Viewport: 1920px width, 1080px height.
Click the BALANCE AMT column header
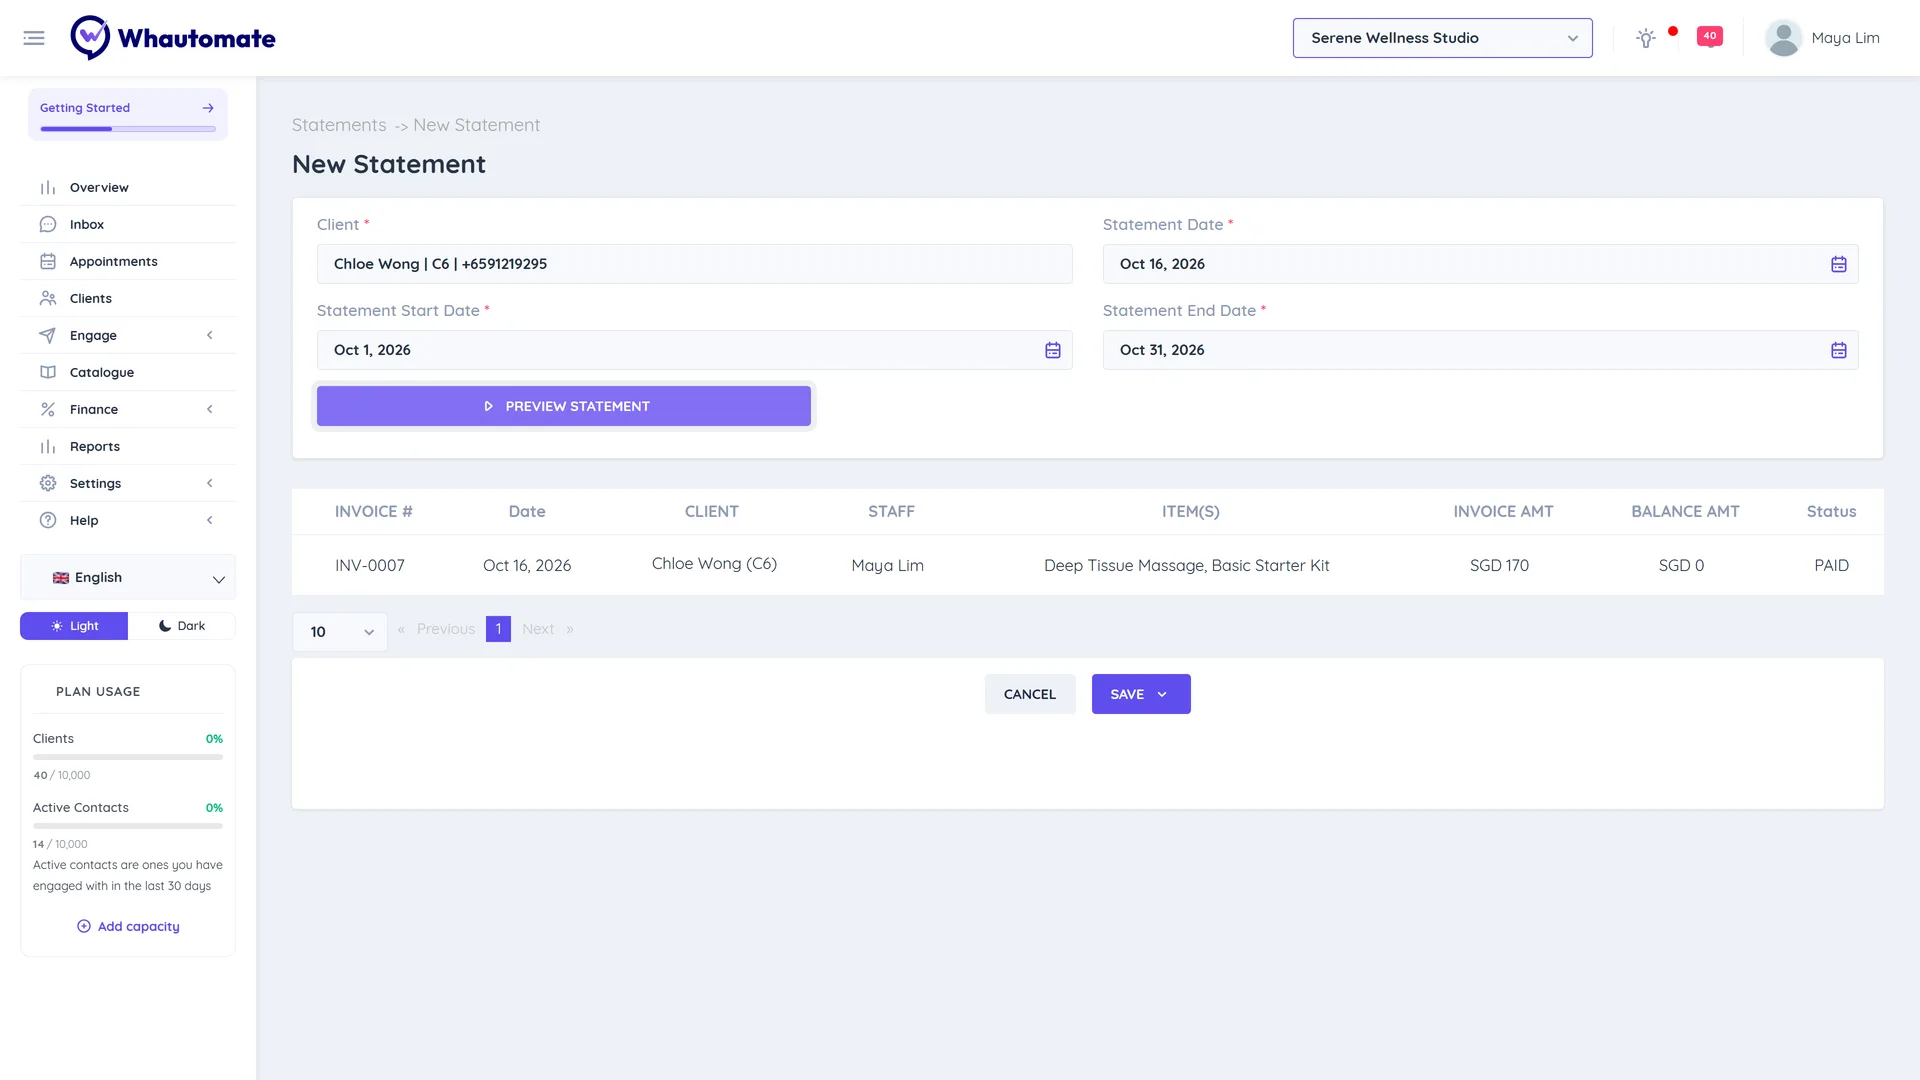pos(1685,512)
